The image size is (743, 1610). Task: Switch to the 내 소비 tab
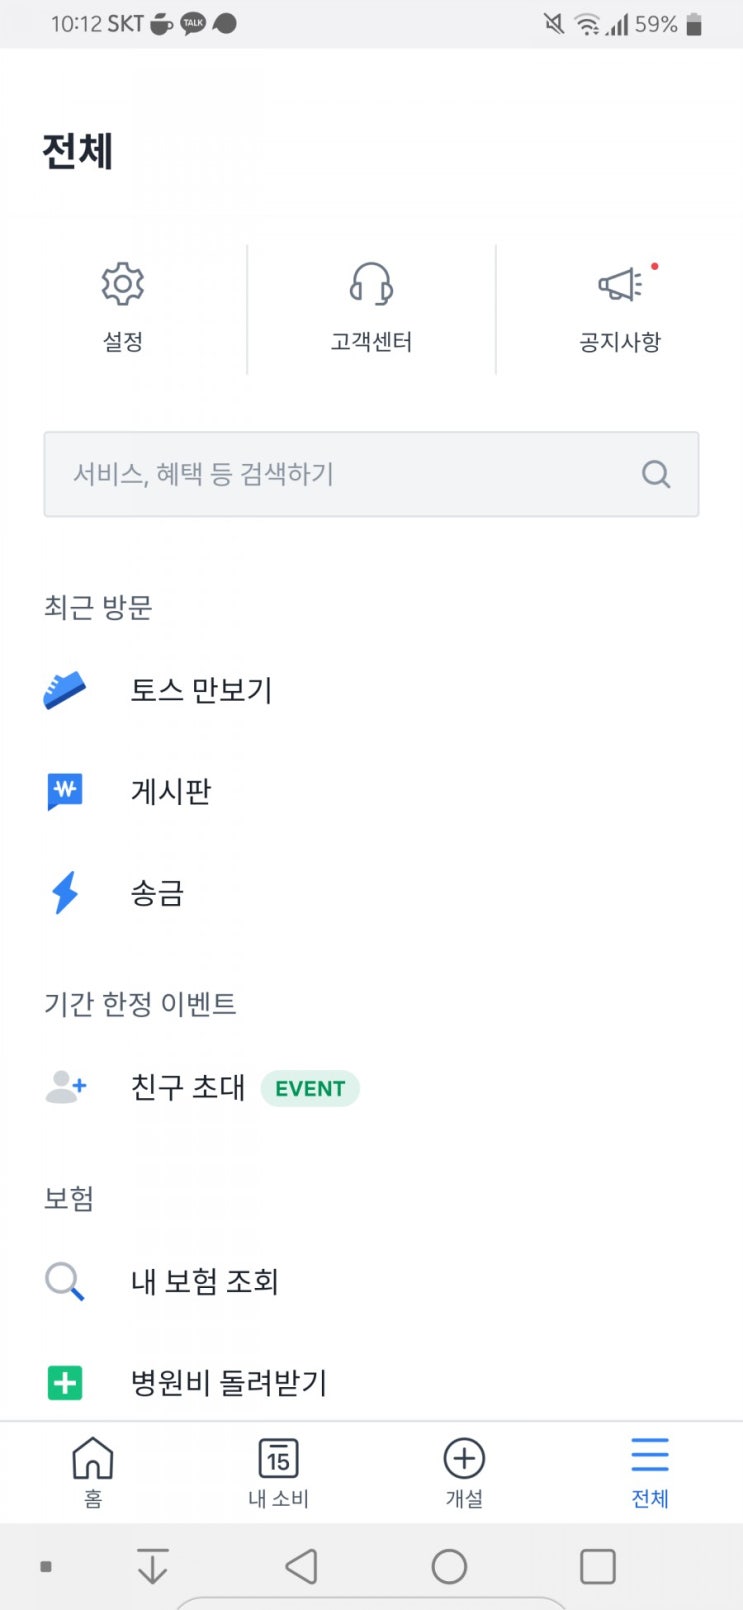pos(278,1472)
